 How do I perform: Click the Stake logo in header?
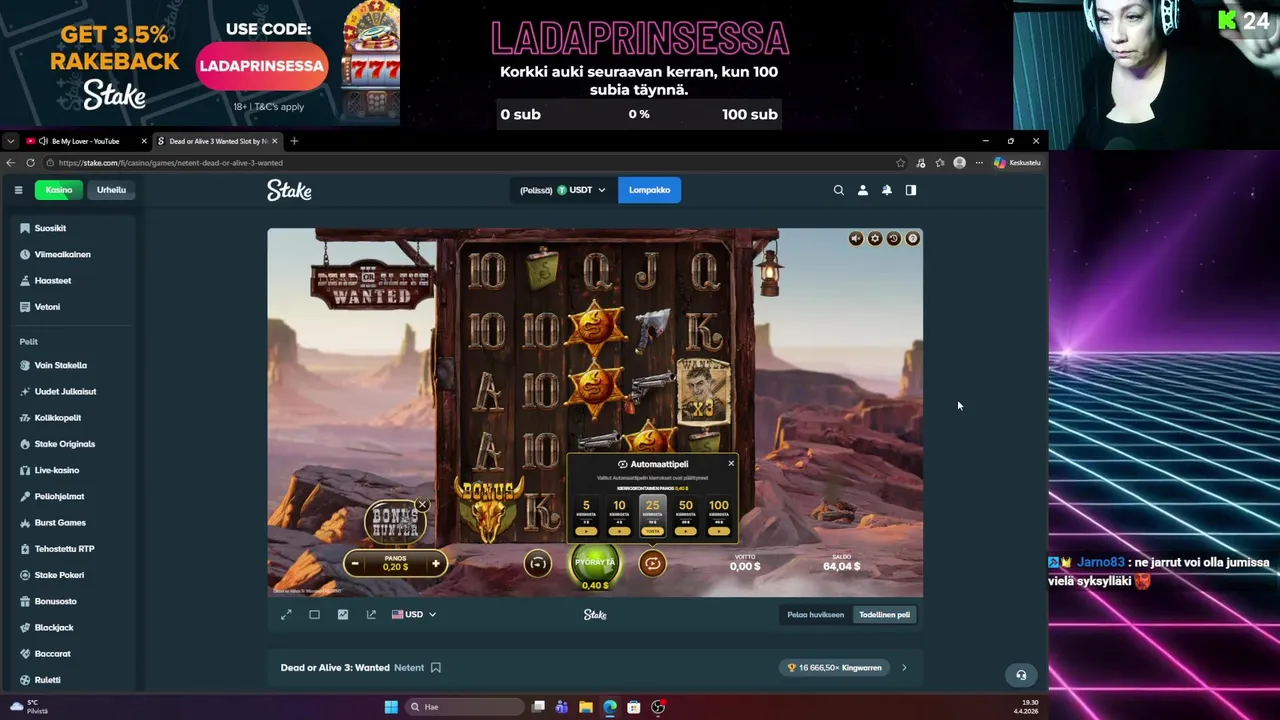(x=289, y=190)
